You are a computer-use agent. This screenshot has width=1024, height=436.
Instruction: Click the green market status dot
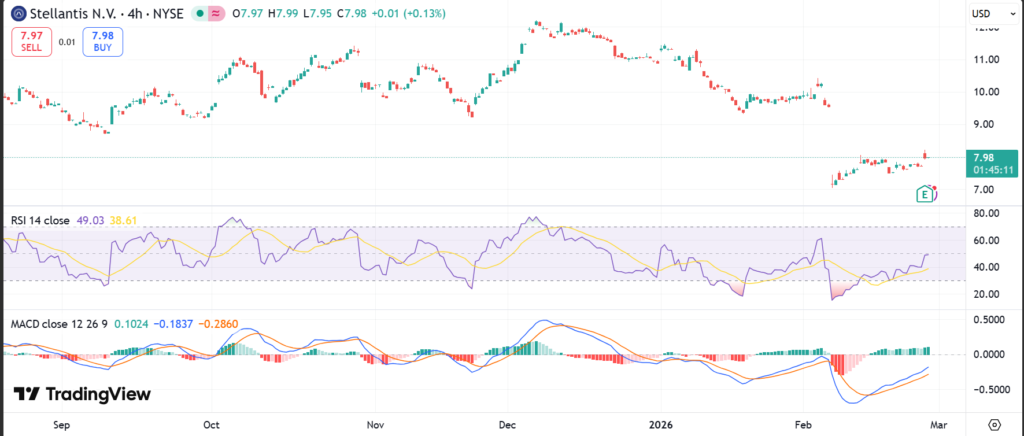pos(200,13)
